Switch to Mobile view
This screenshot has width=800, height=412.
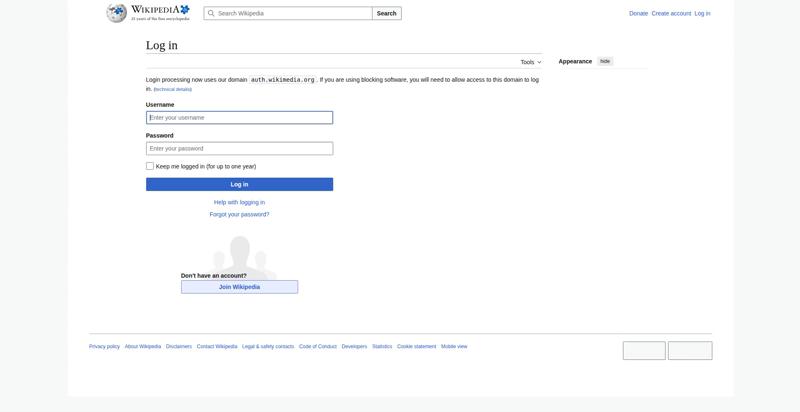454,346
